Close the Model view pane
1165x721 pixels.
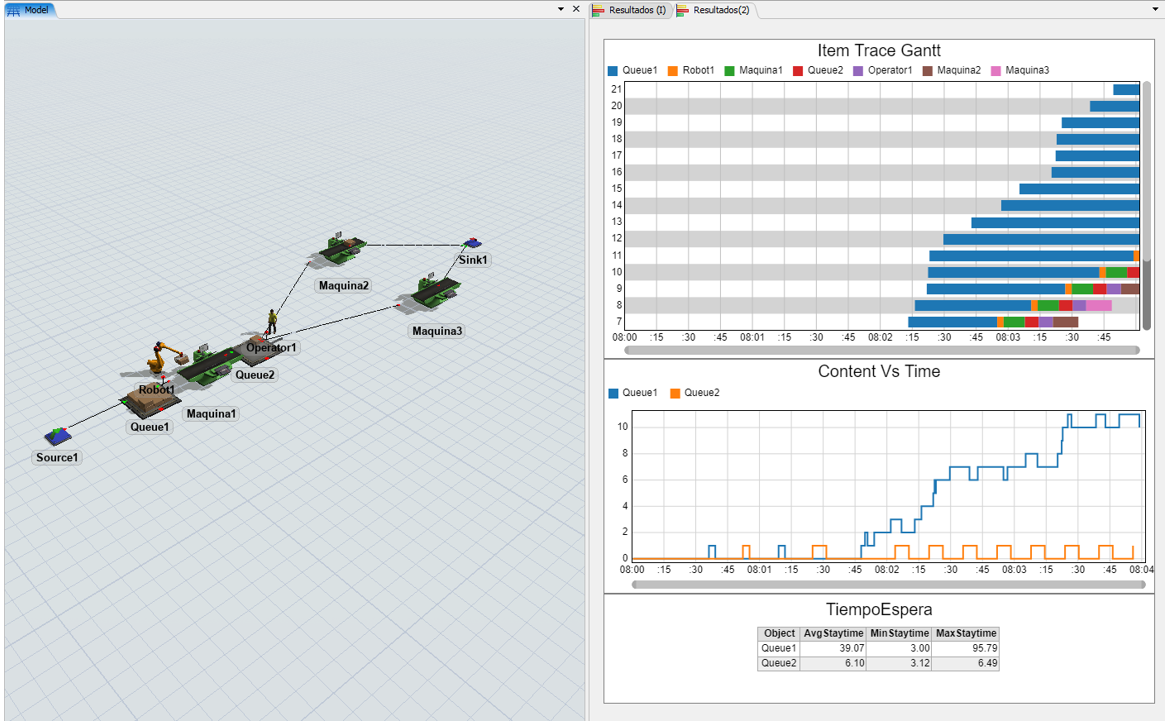click(x=576, y=9)
